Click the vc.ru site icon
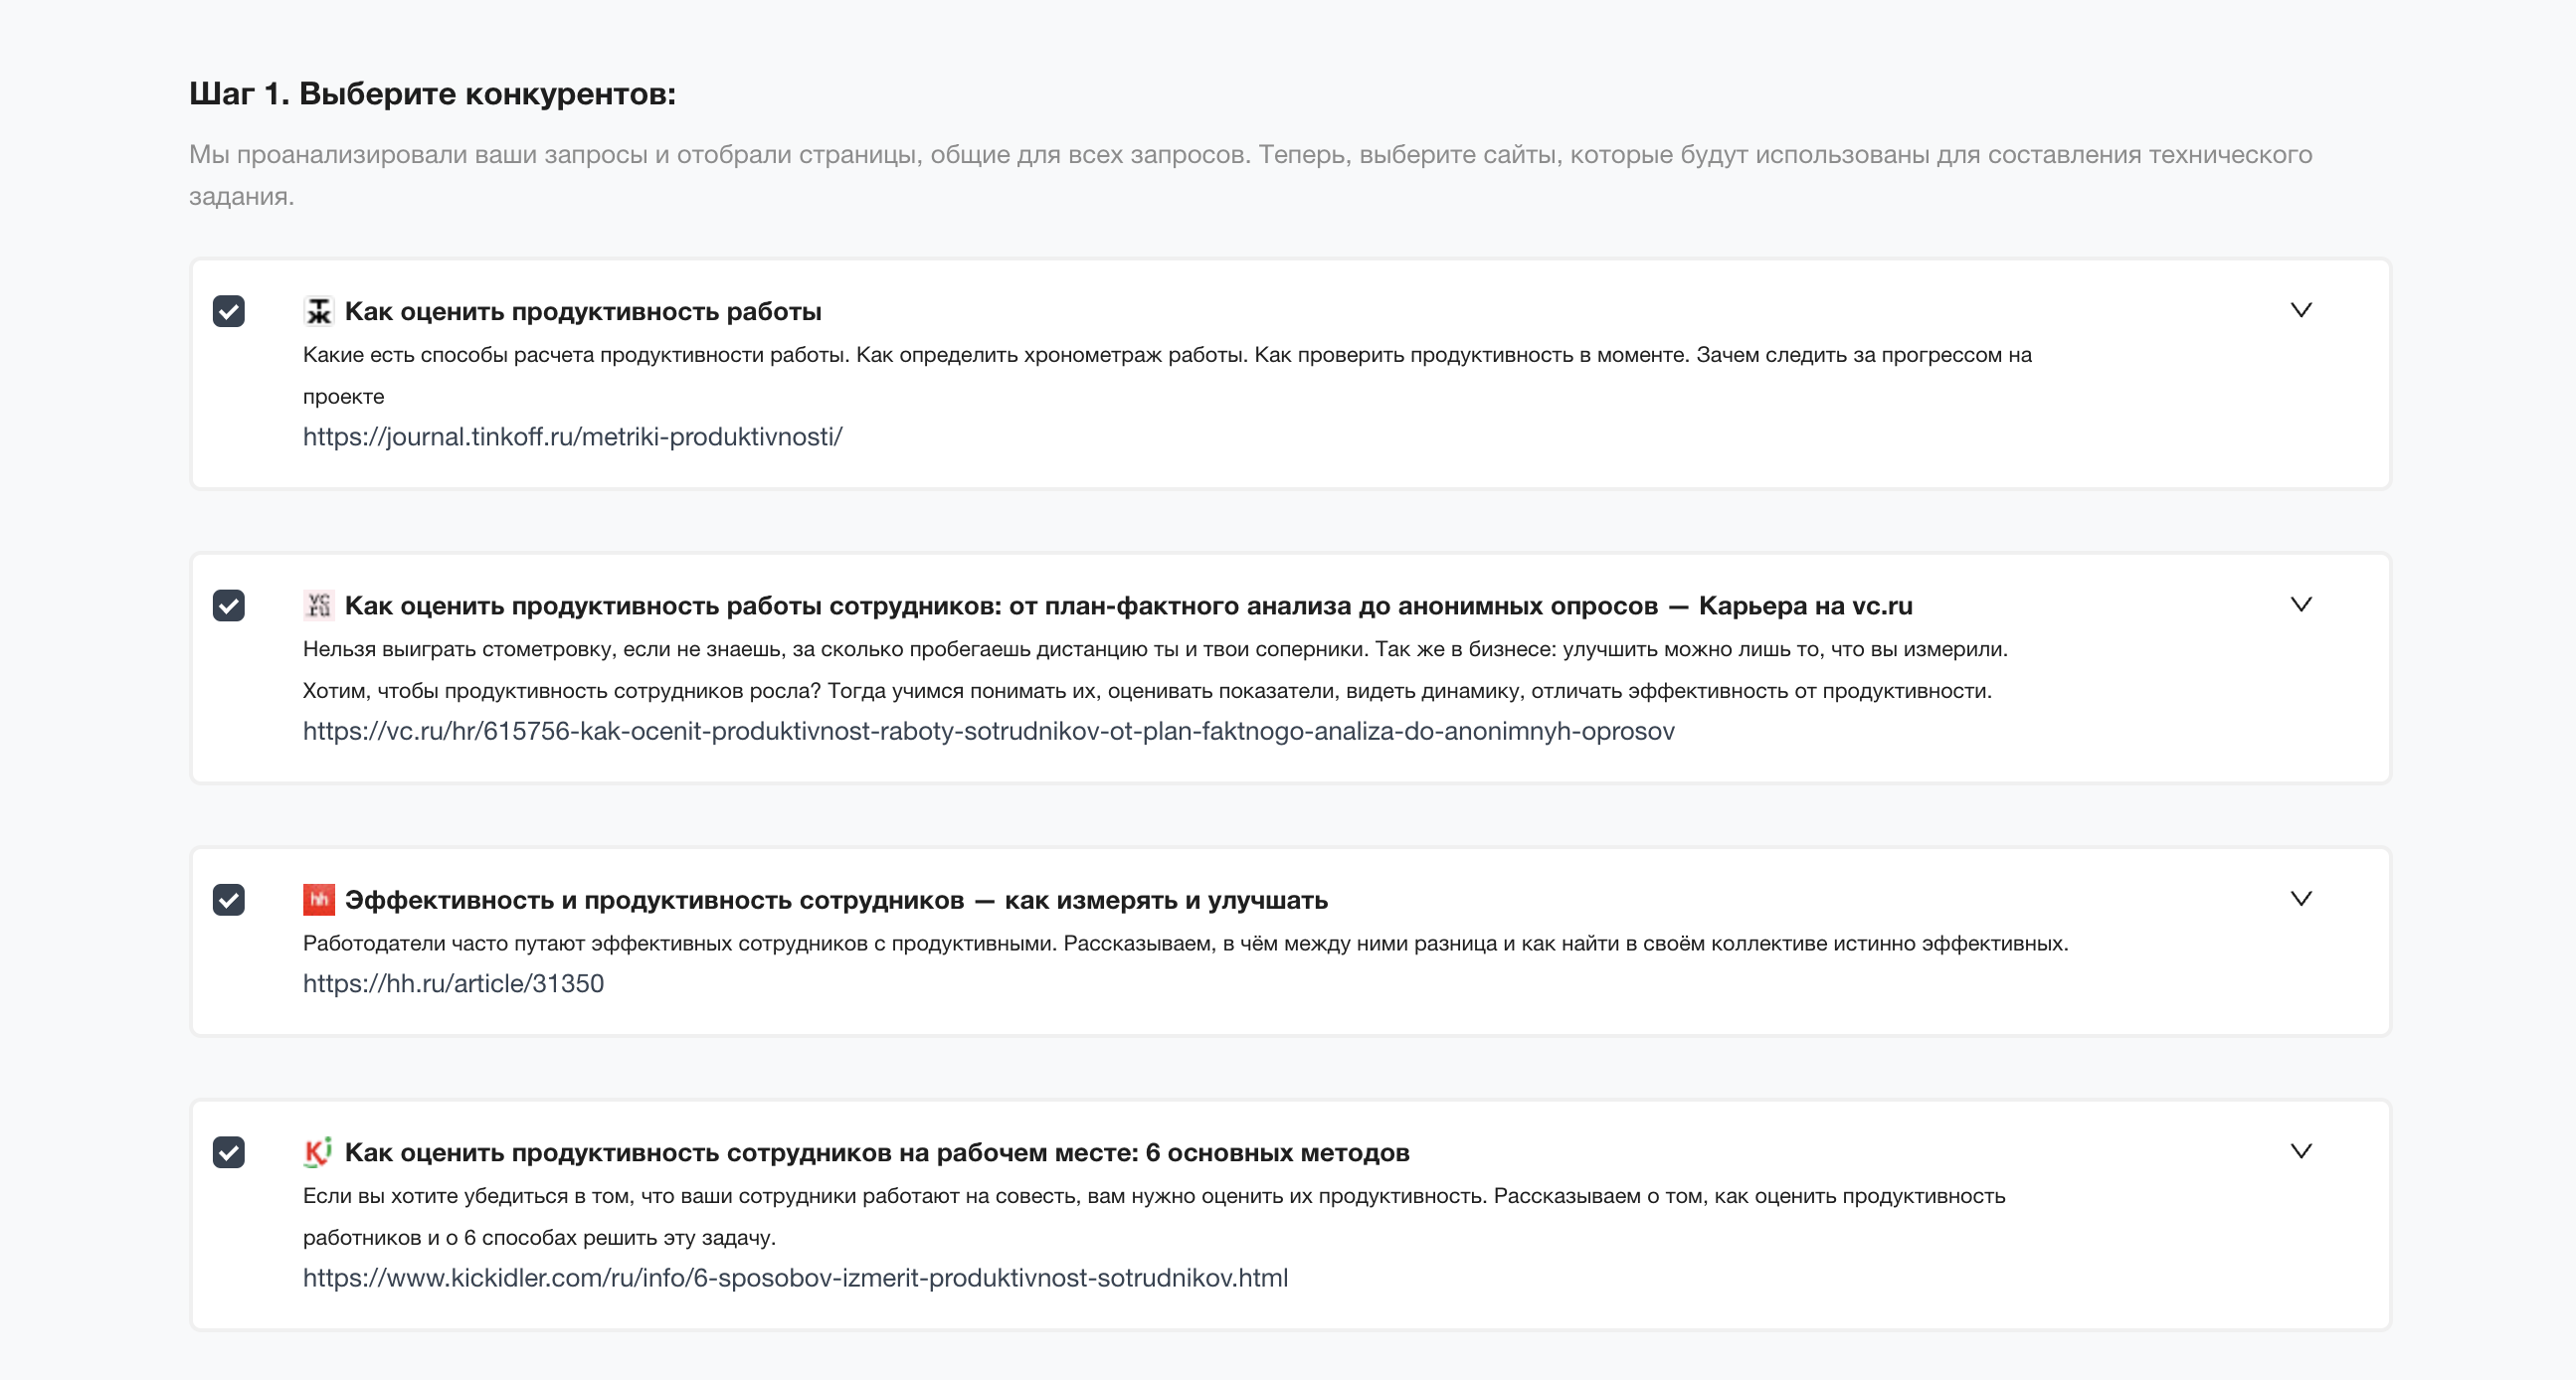2576x1380 pixels. (x=318, y=605)
